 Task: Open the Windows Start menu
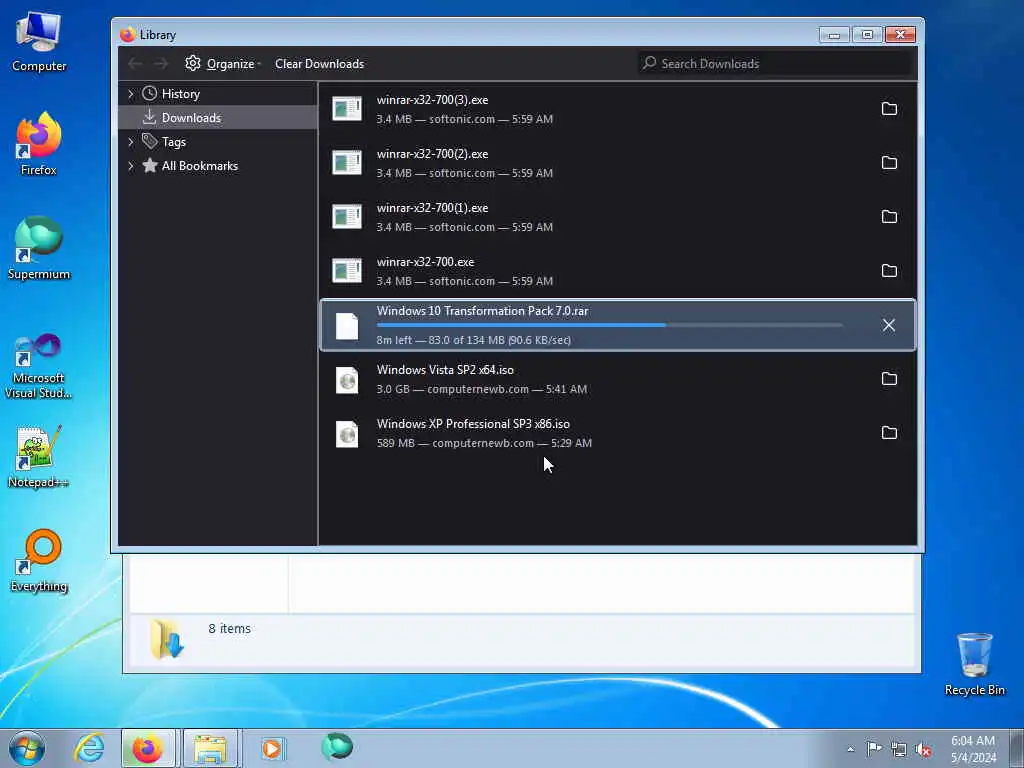click(x=27, y=748)
